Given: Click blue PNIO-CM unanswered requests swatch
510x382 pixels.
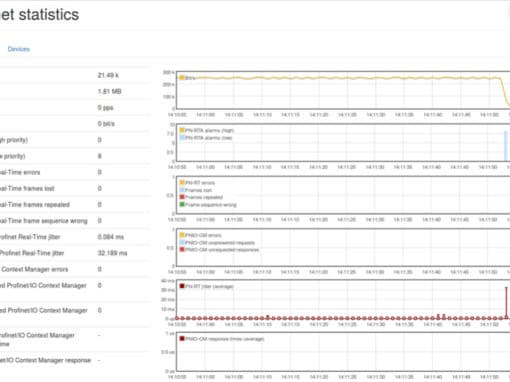Looking at the screenshot, I should coord(182,242).
